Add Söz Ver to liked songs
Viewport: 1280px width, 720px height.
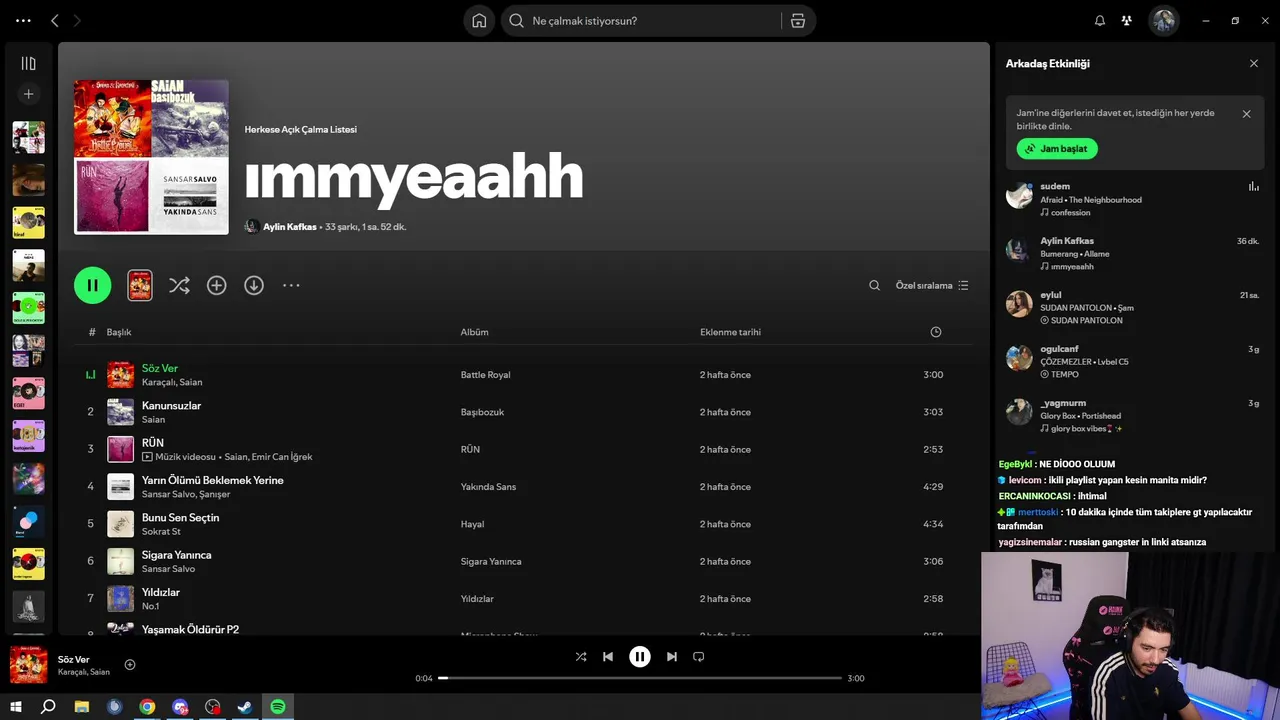[130, 665]
